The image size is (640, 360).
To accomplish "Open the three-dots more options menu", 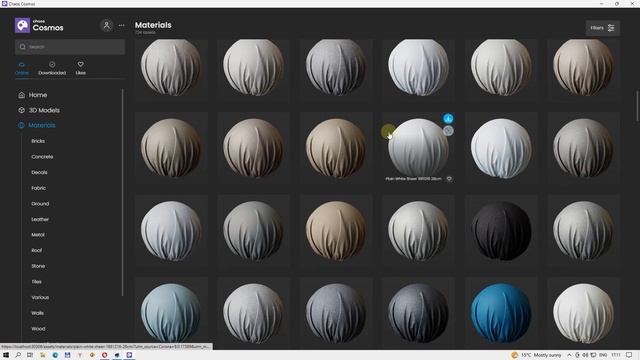I will (122, 25).
